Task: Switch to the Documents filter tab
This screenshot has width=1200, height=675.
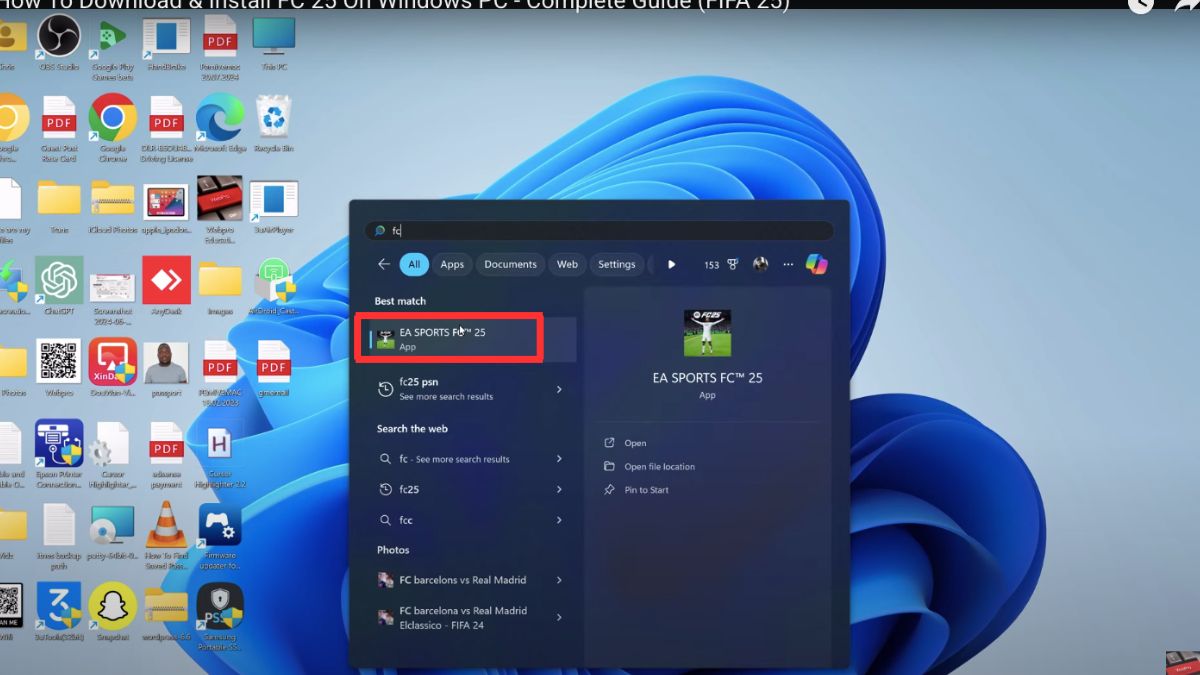Action: click(x=510, y=264)
